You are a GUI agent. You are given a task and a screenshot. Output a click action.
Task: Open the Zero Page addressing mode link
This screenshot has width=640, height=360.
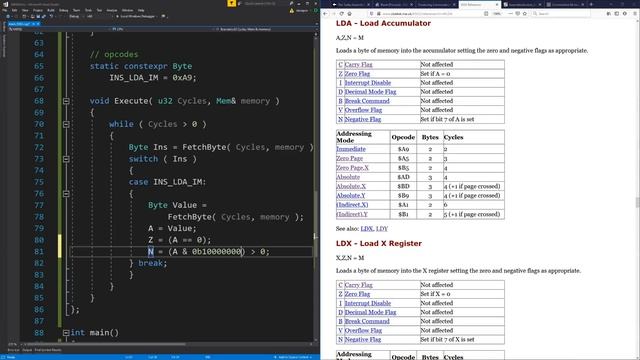(349, 158)
